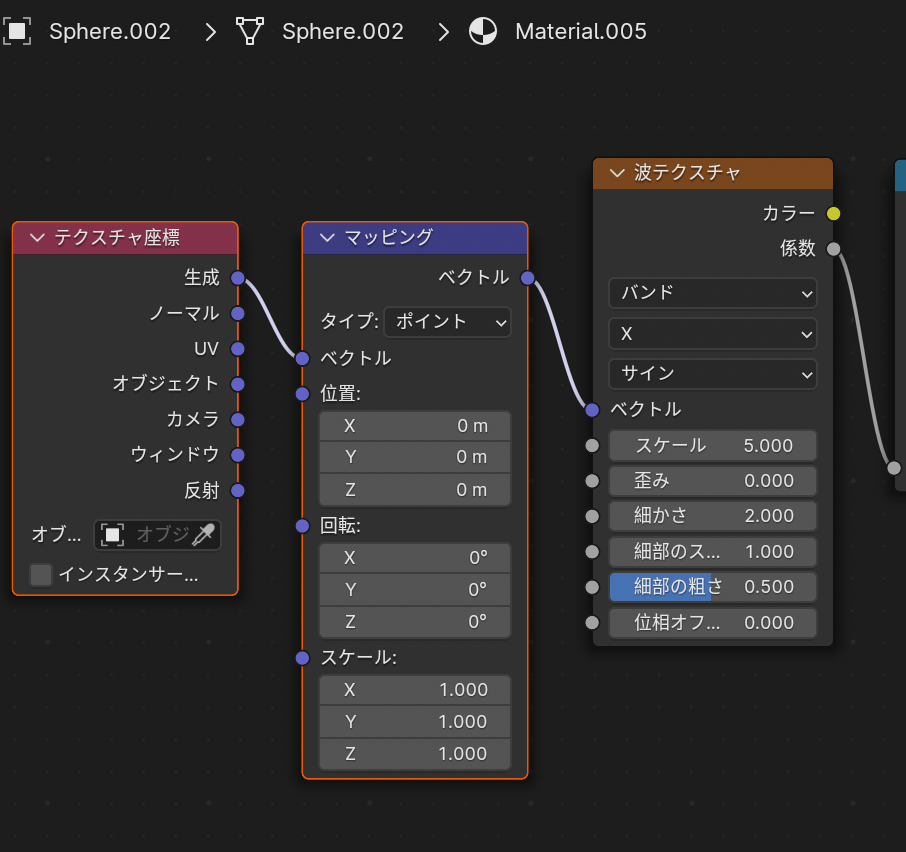
Task: Click the 生成 output socket
Action: (238, 278)
